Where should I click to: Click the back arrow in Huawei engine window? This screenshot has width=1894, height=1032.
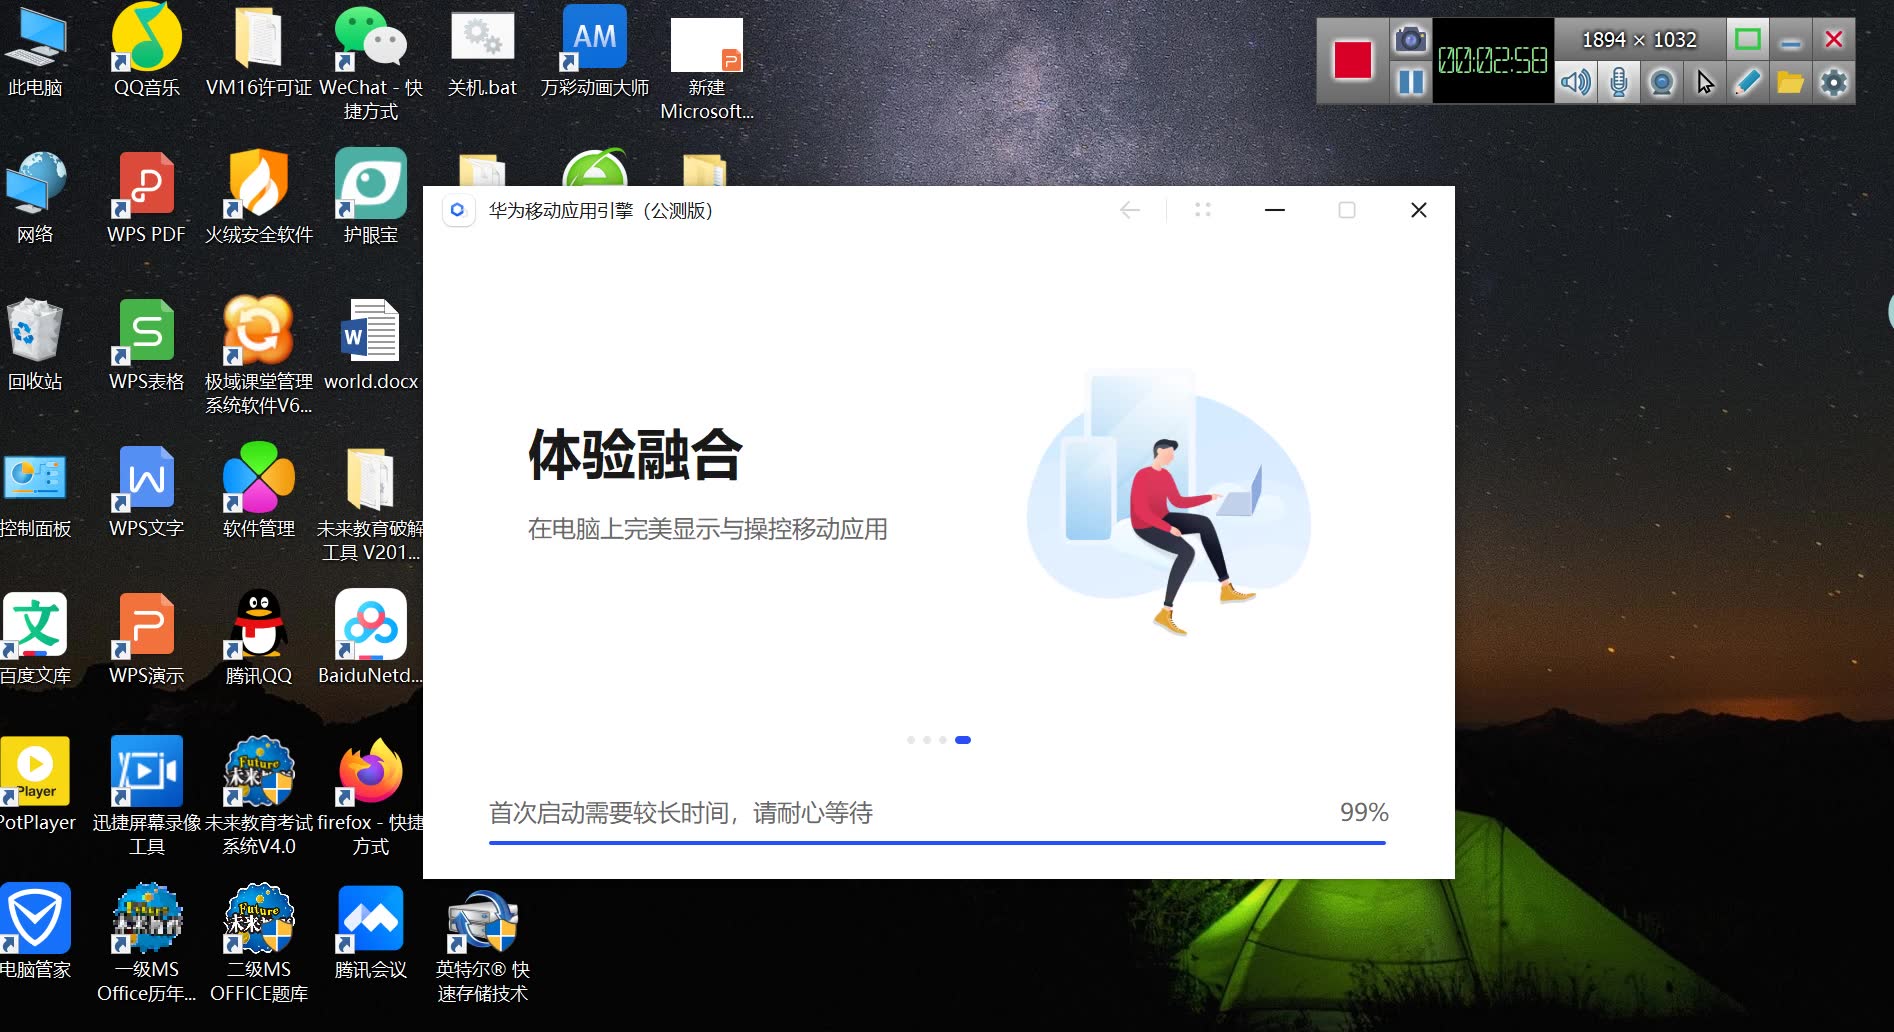pos(1130,210)
